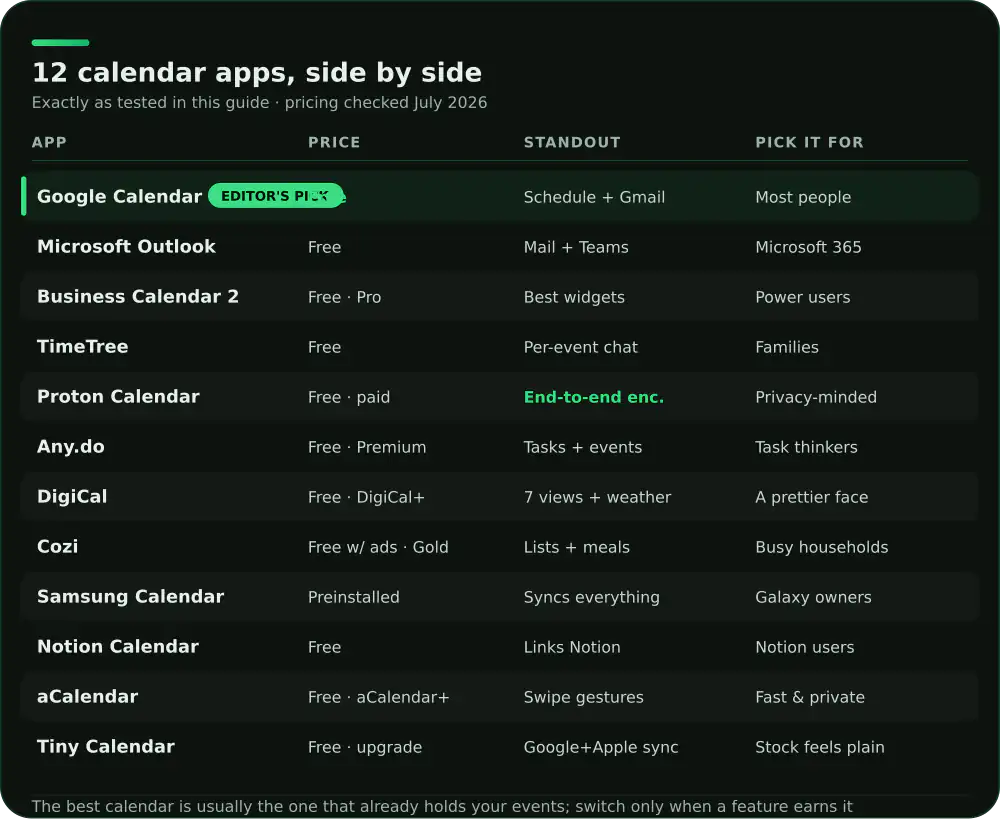
Task: Click the Samsung Calendar app name
Action: tap(131, 596)
